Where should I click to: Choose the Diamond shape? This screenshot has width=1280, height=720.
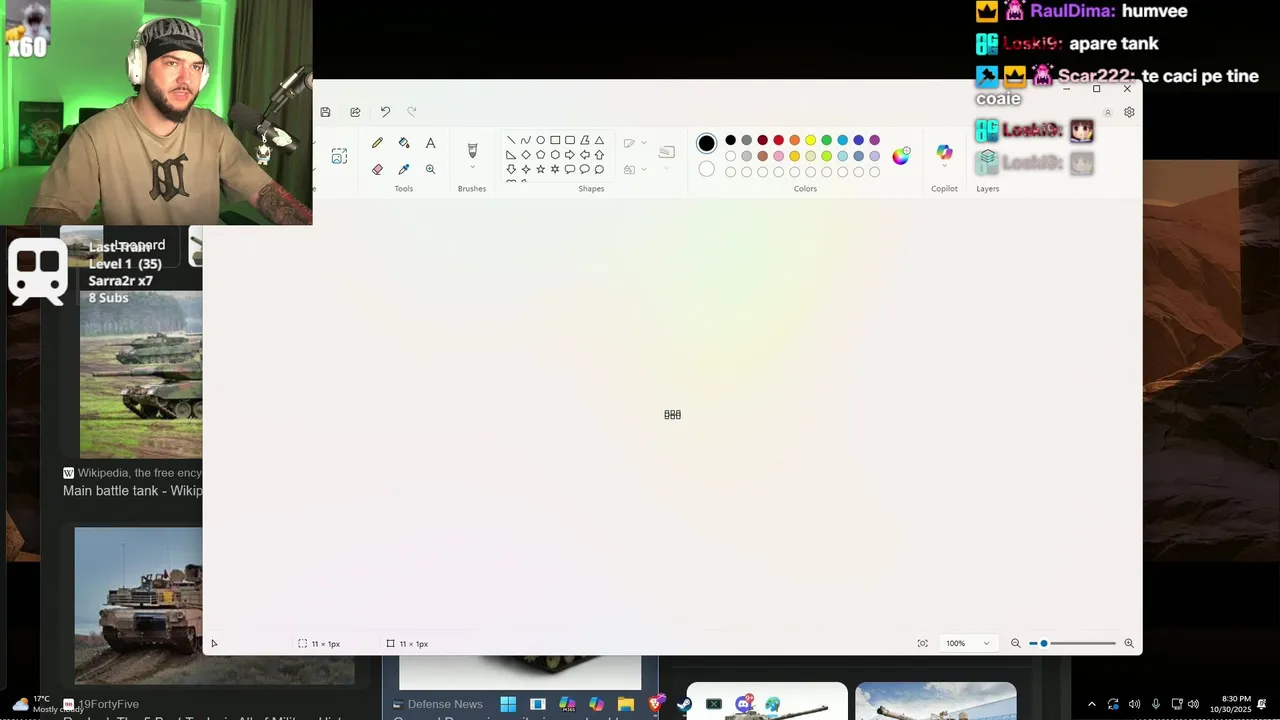point(526,155)
